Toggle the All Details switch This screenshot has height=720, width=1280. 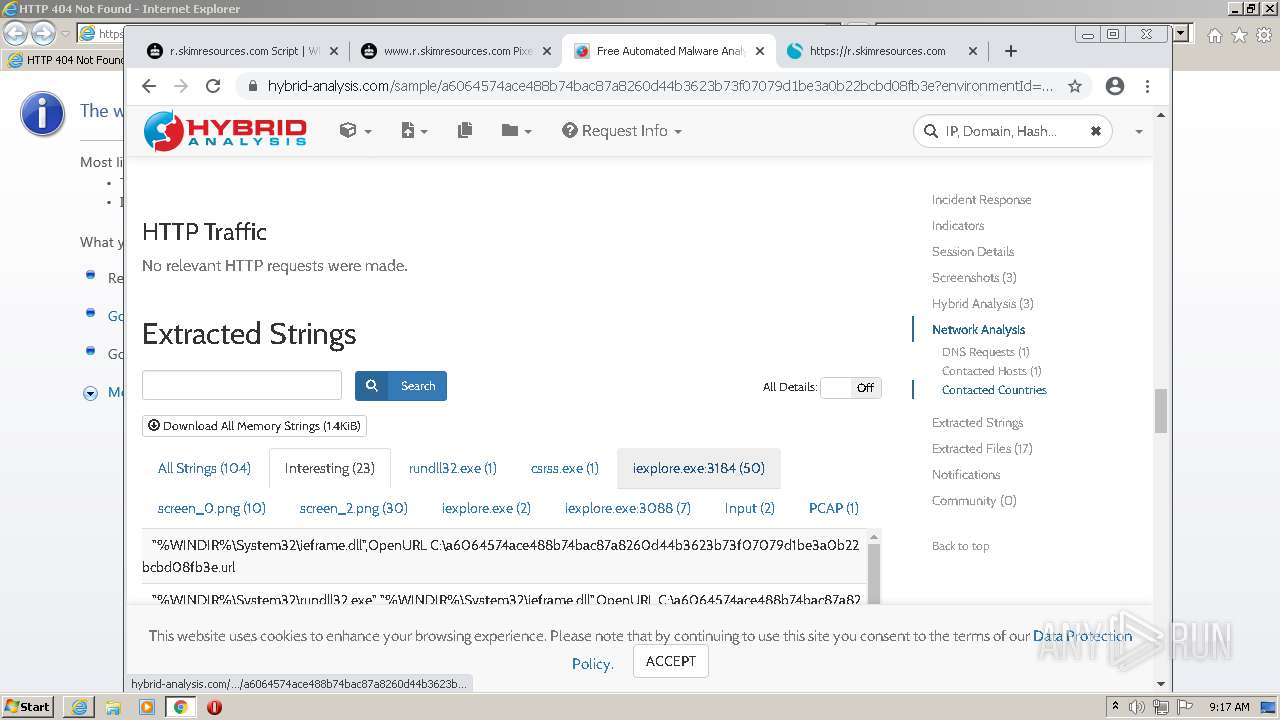coord(851,388)
